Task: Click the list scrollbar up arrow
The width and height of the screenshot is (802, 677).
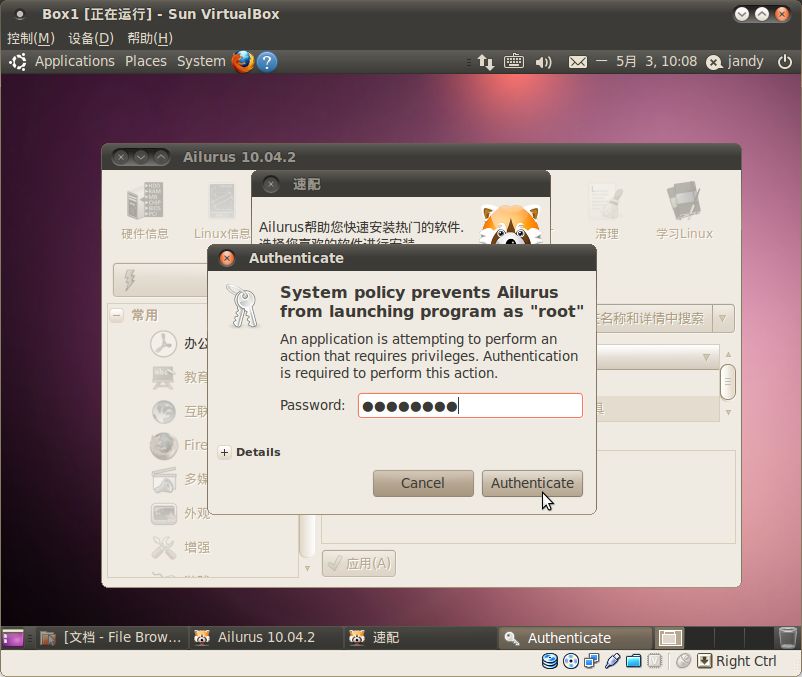Action: point(728,354)
